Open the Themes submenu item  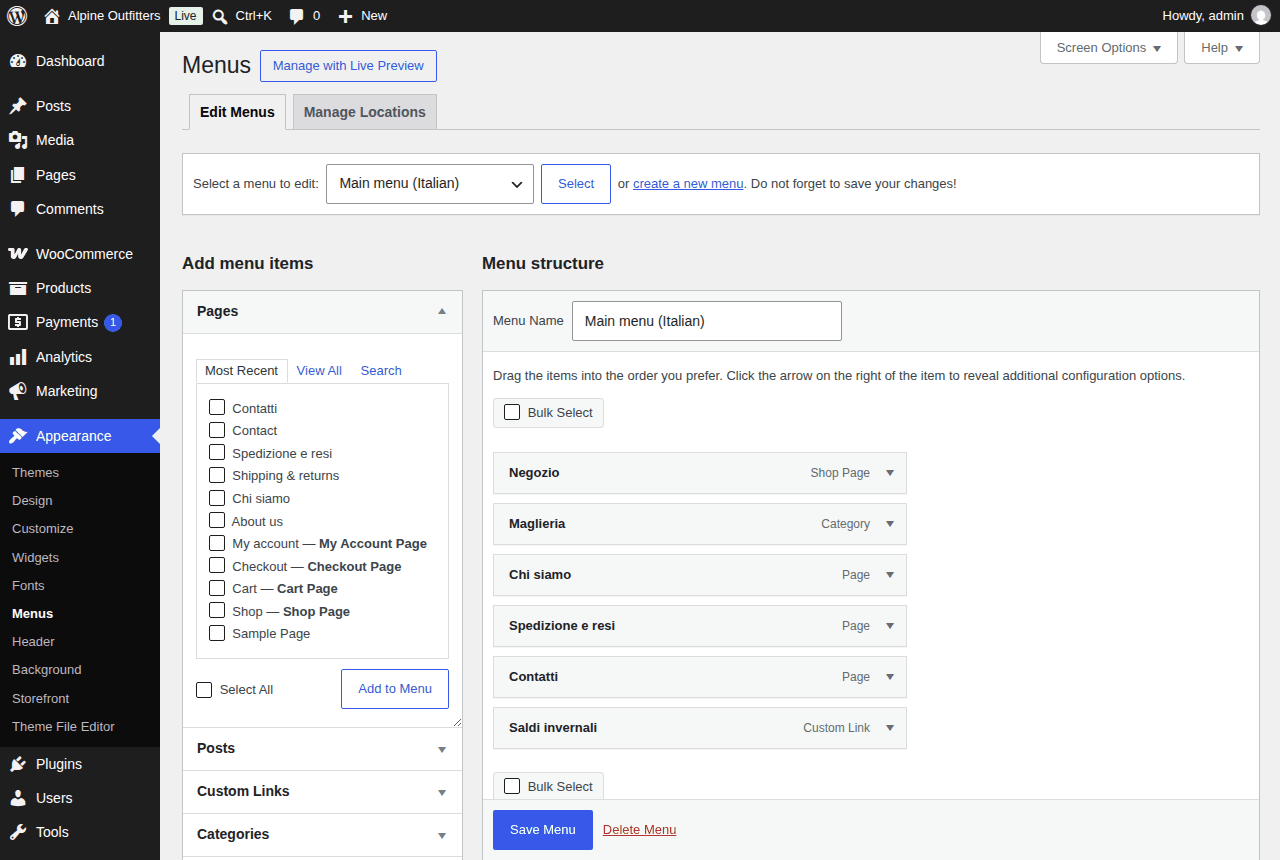(36, 473)
